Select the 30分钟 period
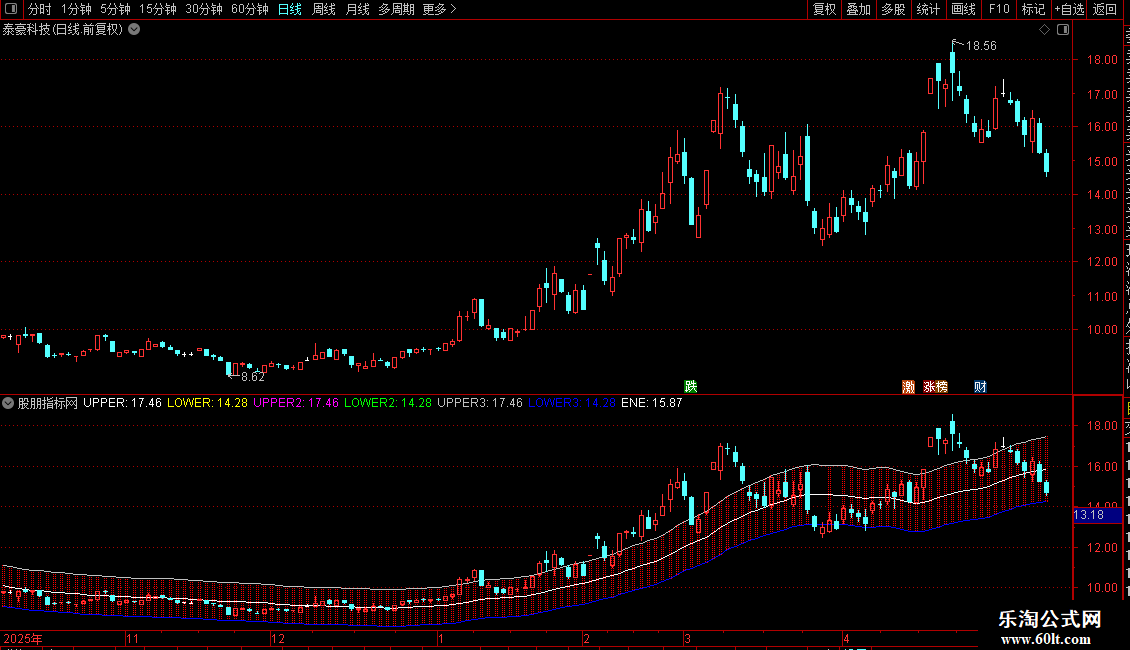 point(204,9)
